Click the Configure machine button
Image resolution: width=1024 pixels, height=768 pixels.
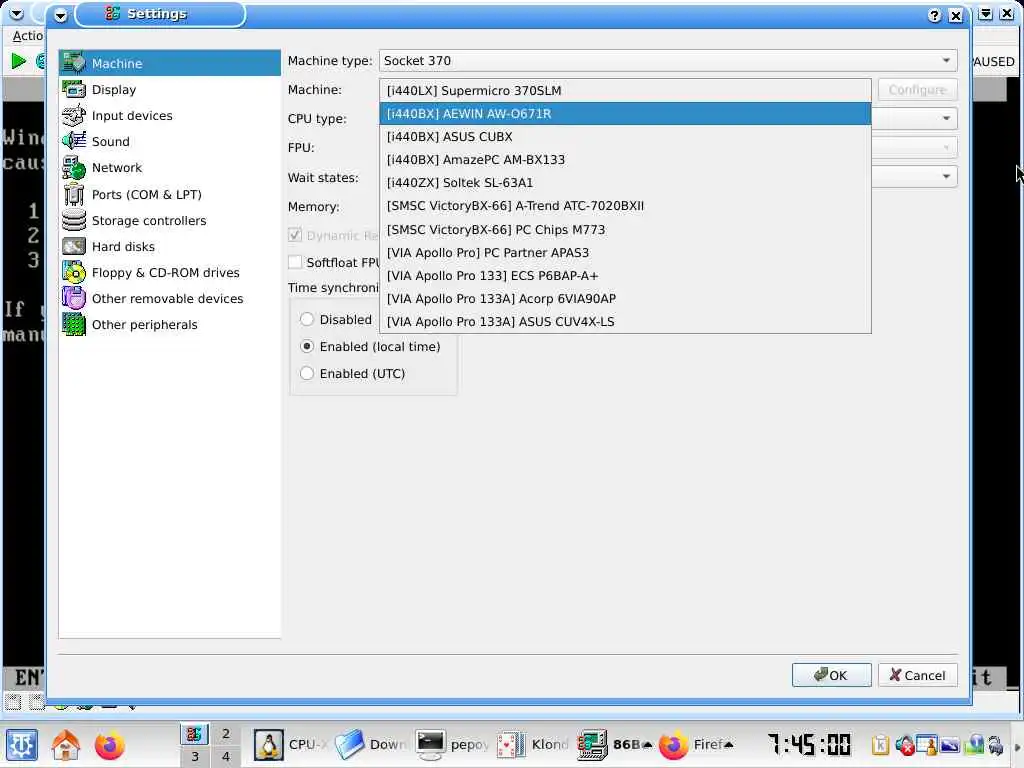(x=918, y=89)
